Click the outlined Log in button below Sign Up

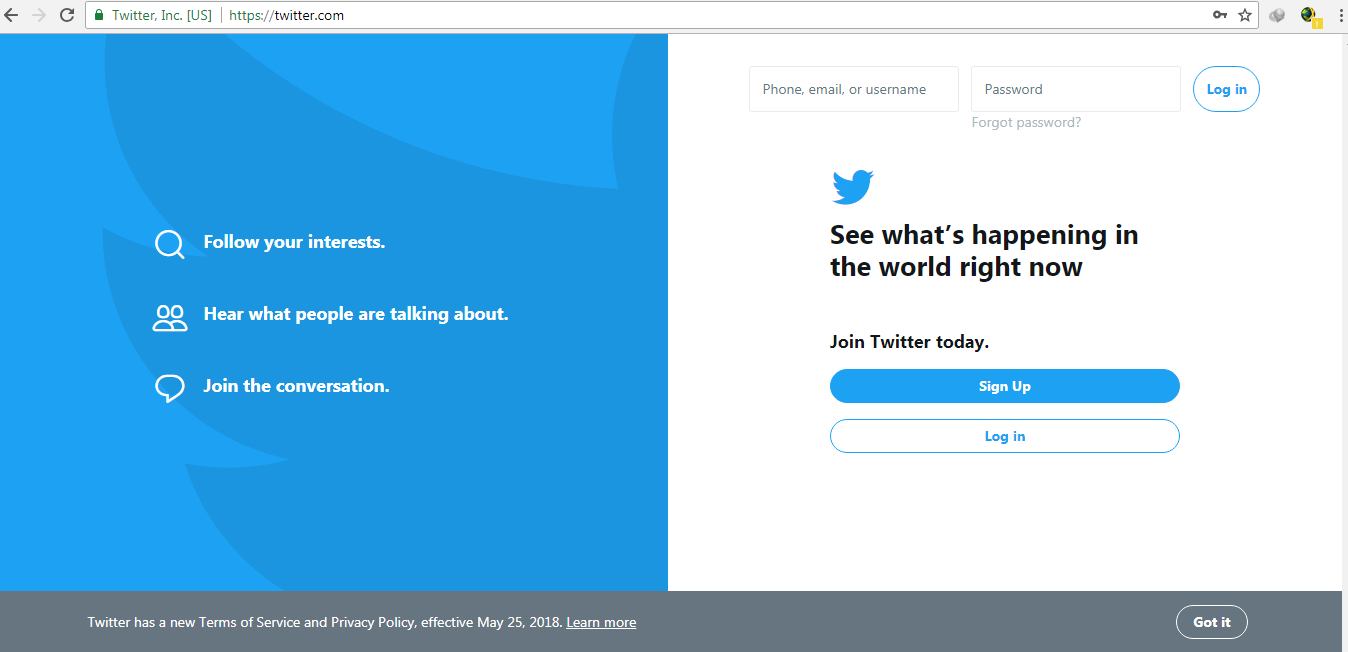[1005, 436]
